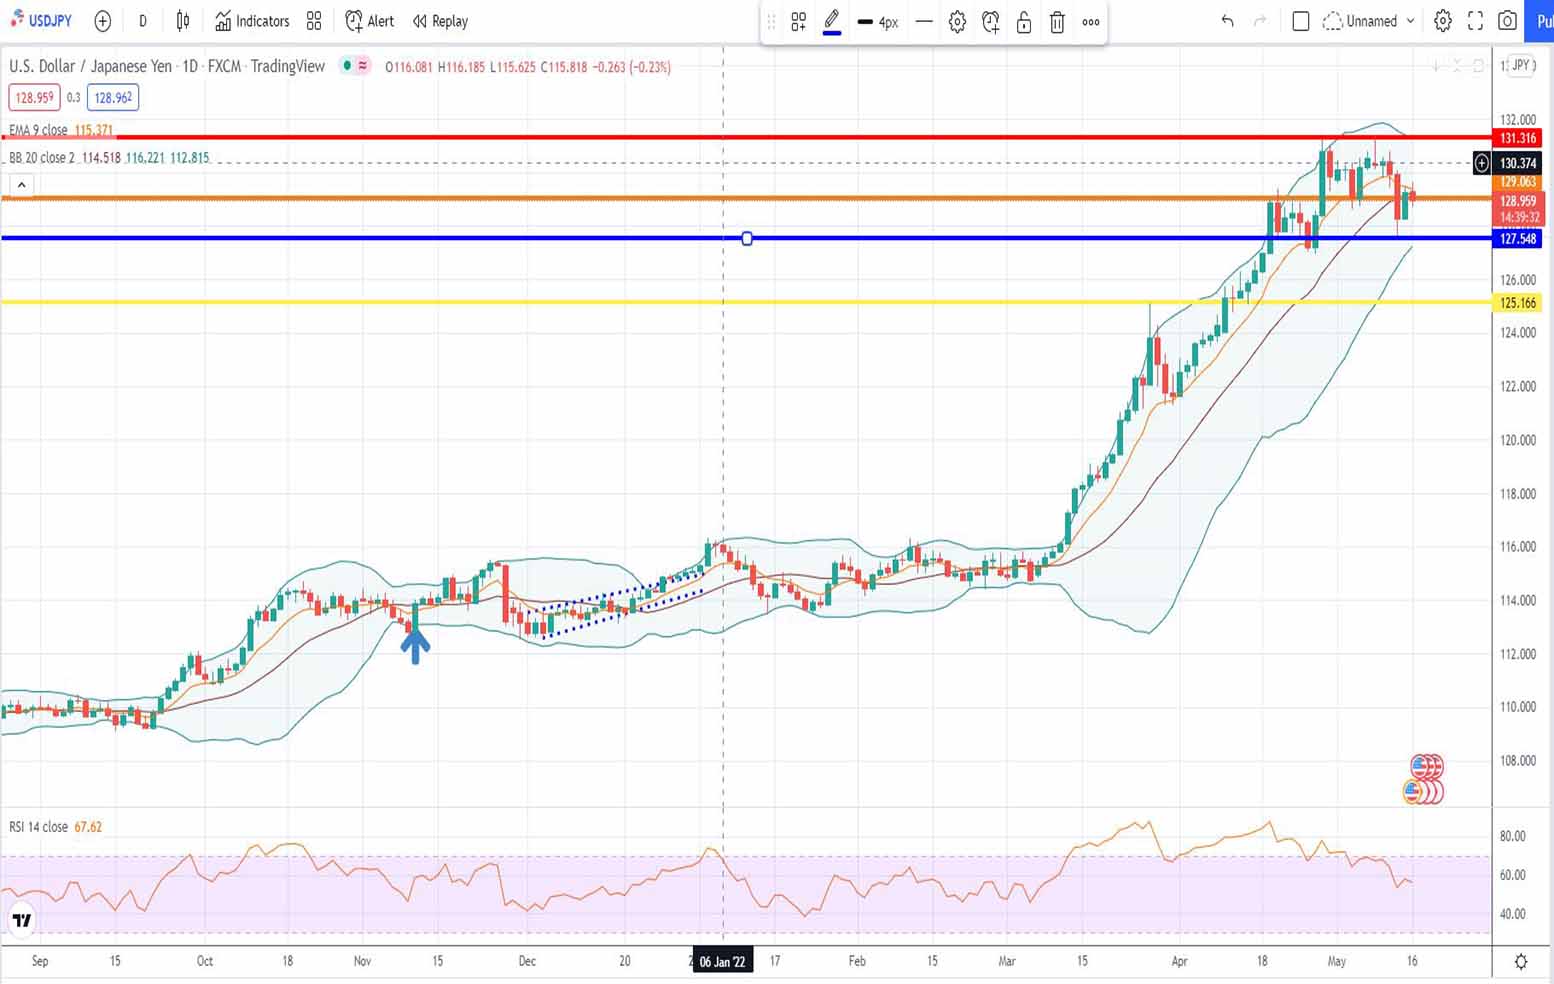Open the line style dropdown
Viewport: 1554px width, 984px height.
click(924, 22)
